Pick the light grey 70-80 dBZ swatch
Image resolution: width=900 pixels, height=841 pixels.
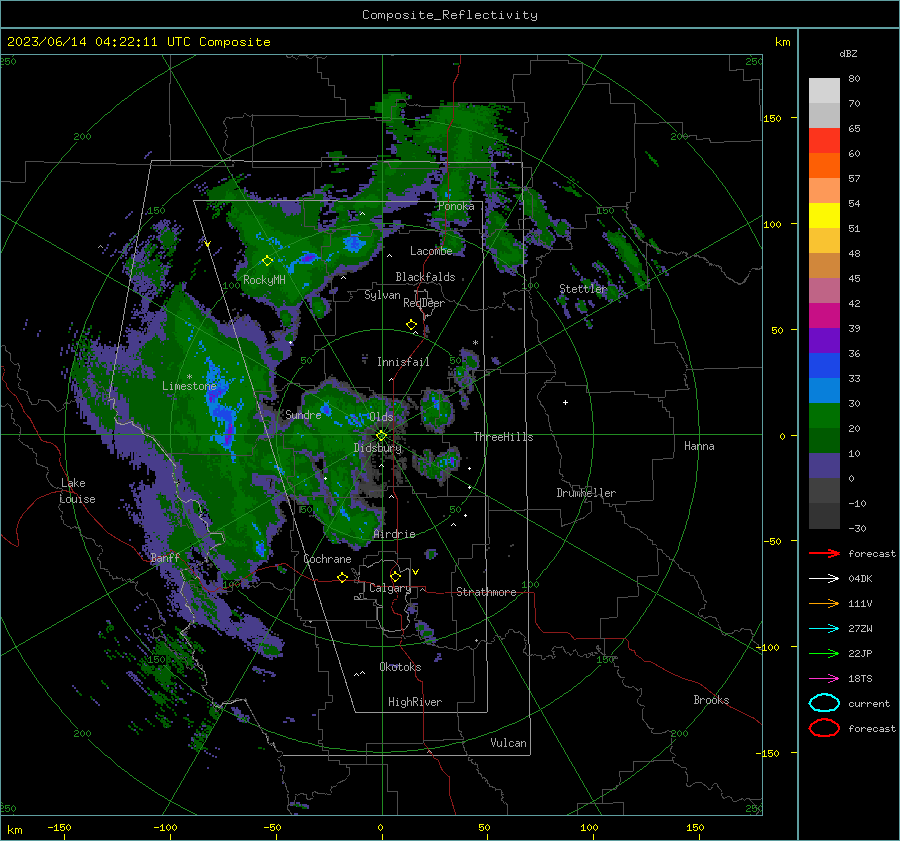pos(824,91)
